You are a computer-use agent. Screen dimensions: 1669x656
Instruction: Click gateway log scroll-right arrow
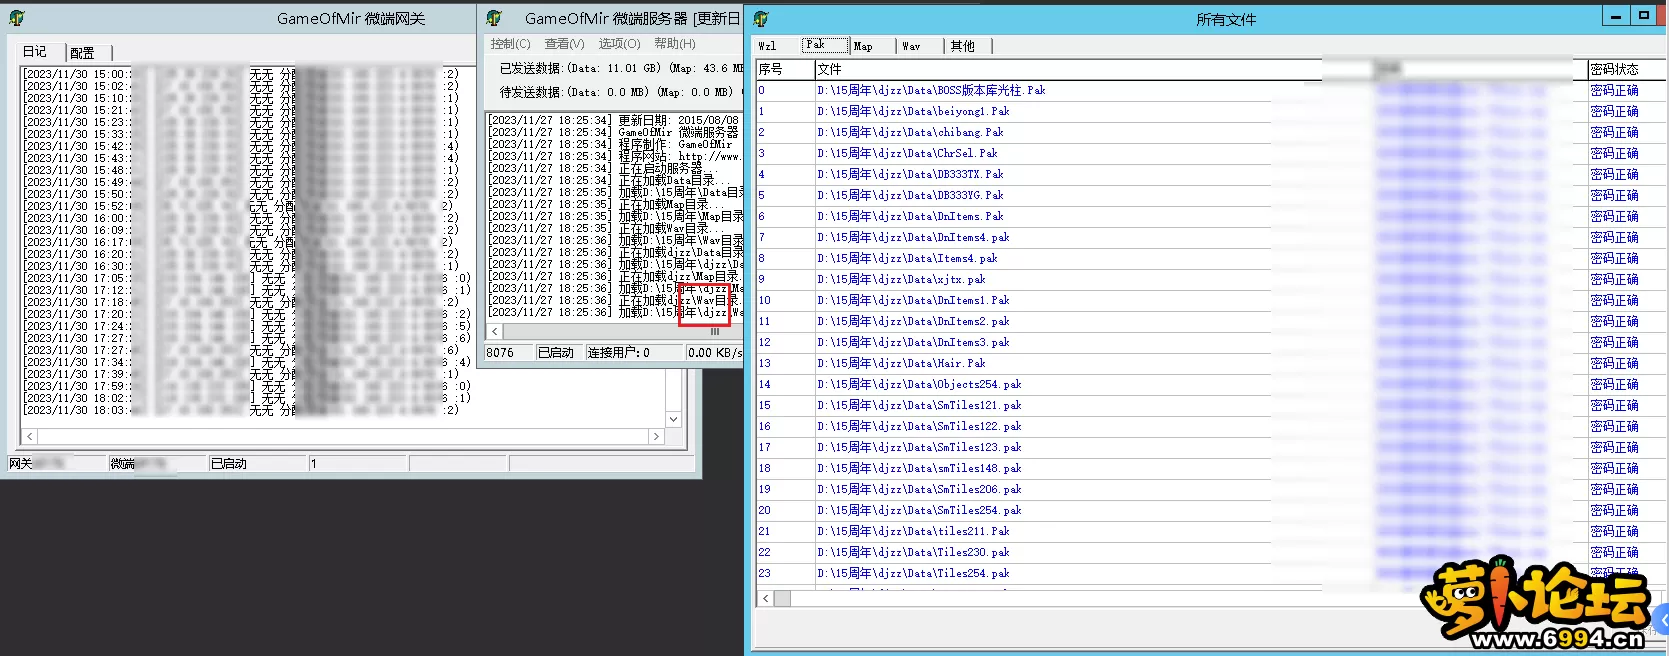(x=656, y=437)
